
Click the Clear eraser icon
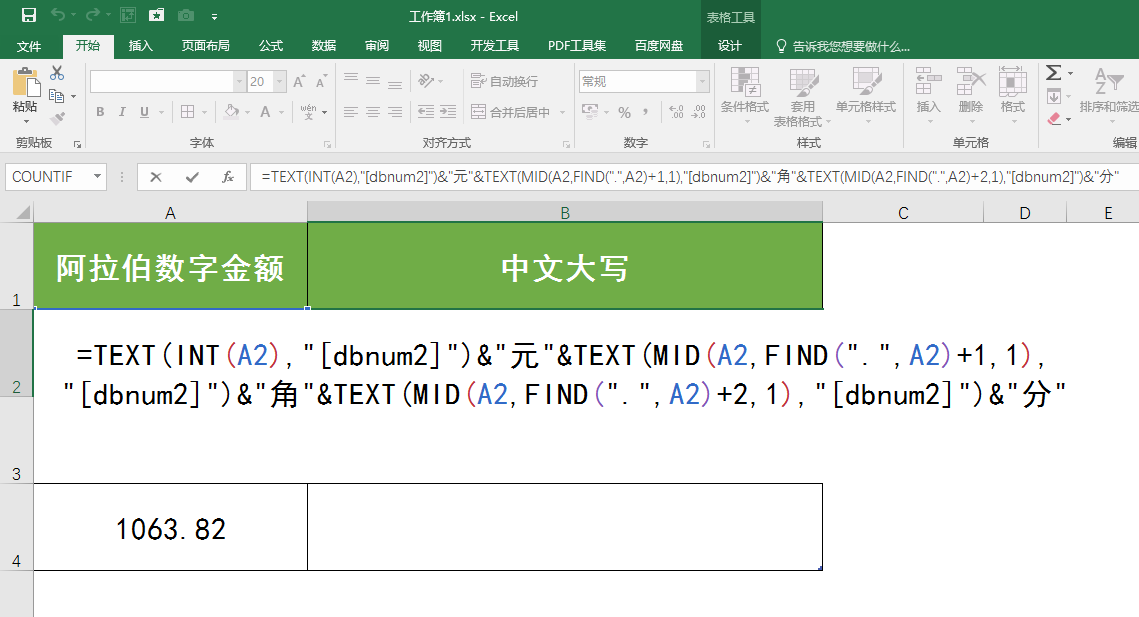[1054, 118]
